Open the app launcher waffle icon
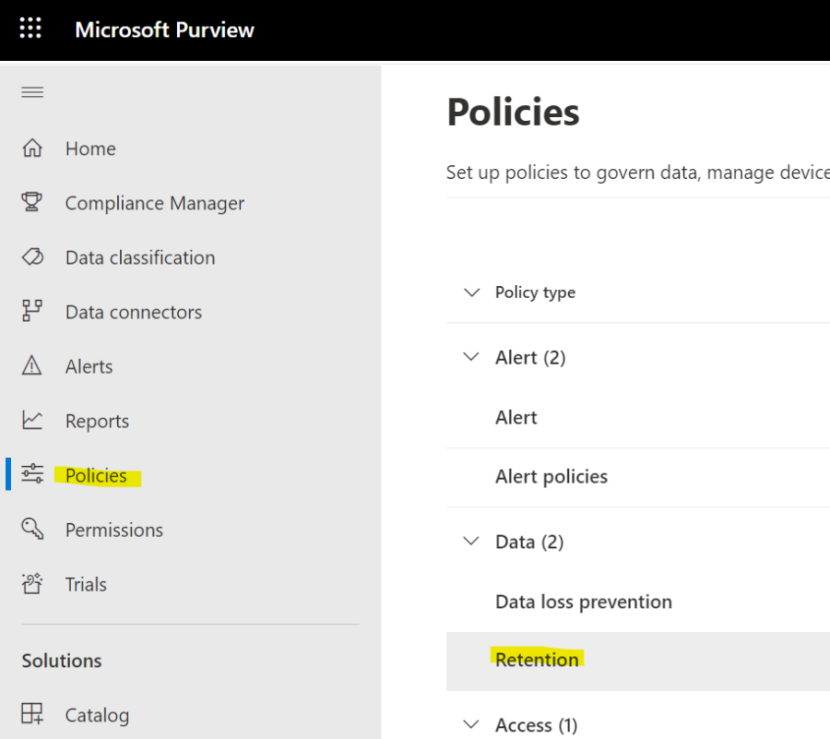The image size is (830, 739). tap(30, 28)
